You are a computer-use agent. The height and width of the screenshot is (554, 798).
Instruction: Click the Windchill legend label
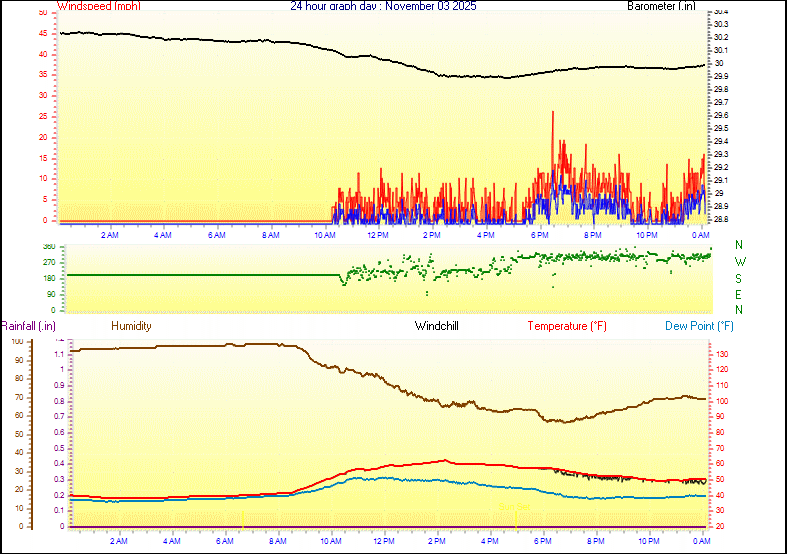(x=437, y=326)
